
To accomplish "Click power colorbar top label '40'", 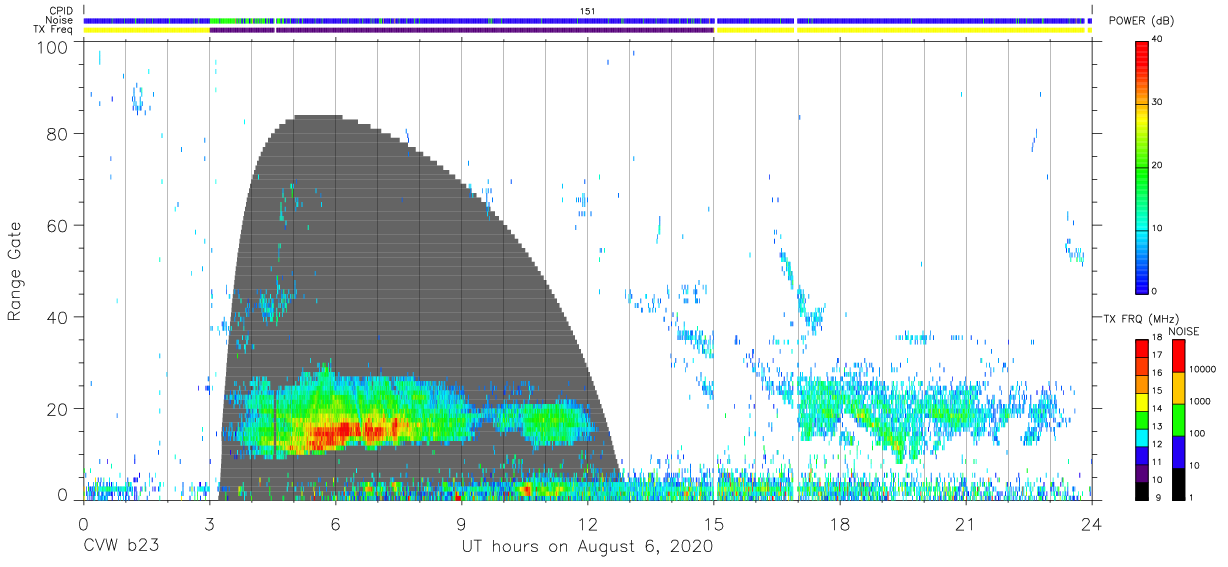I will [x=1157, y=40].
